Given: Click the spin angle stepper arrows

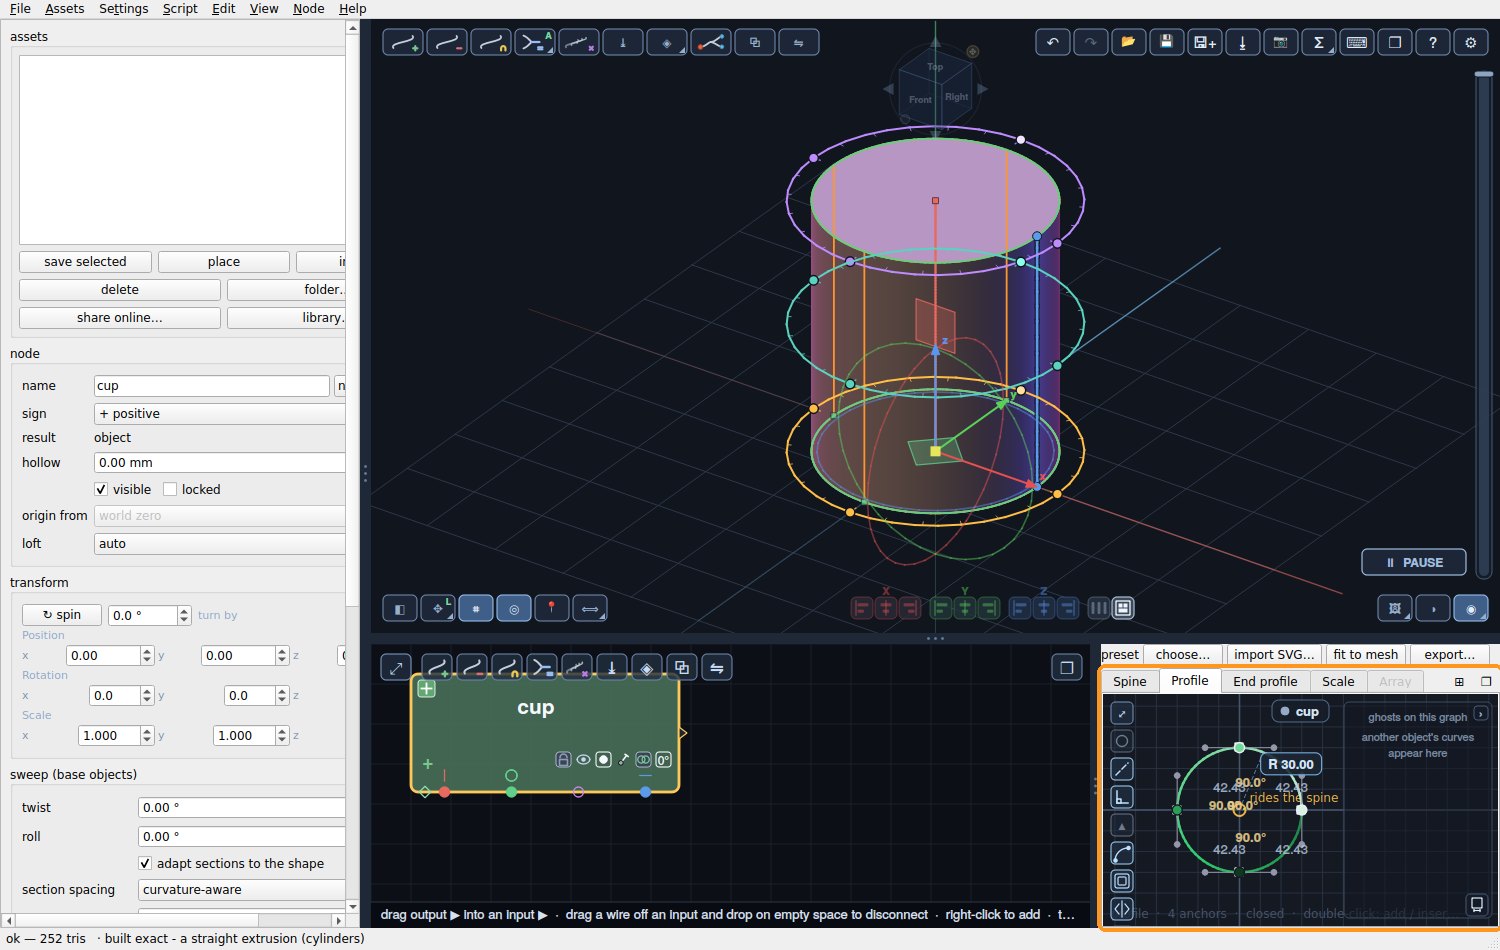Looking at the screenshot, I should pyautogui.click(x=184, y=615).
